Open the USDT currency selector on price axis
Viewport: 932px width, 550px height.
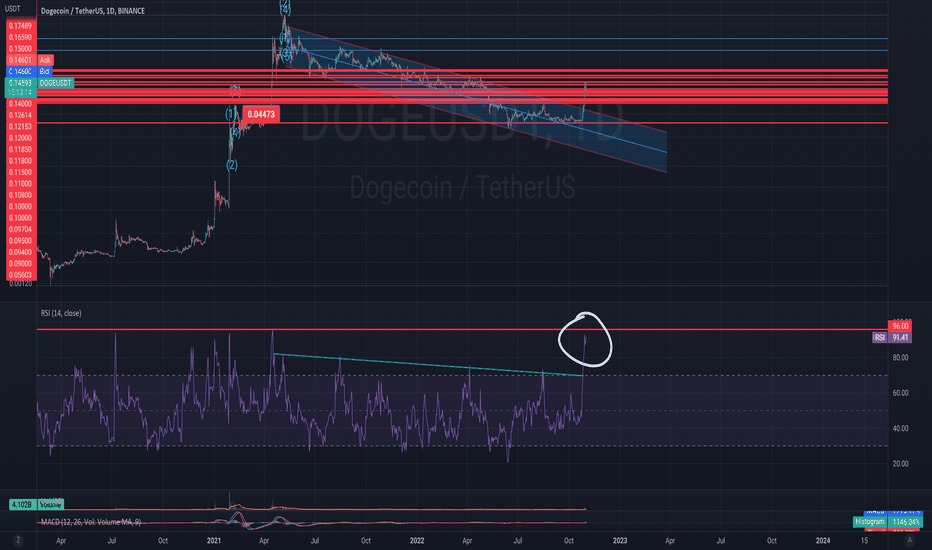[x=12, y=9]
